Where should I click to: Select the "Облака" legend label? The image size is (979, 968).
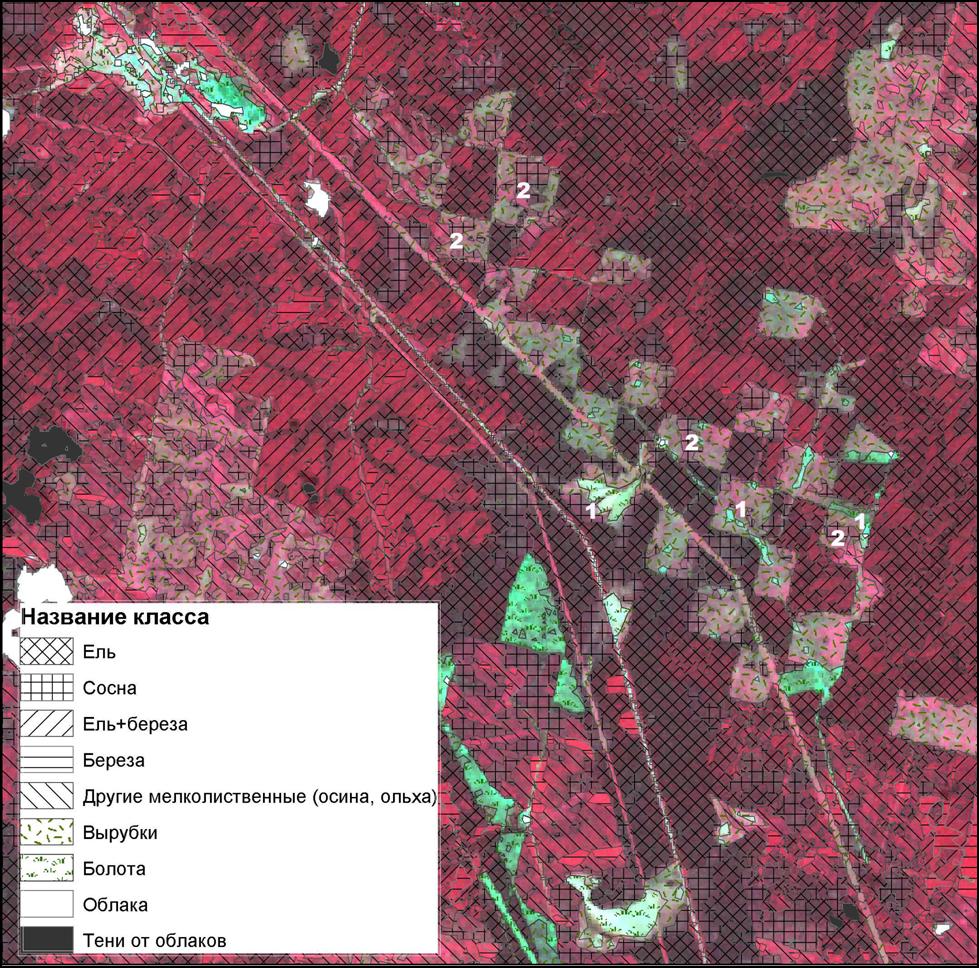tap(115, 905)
